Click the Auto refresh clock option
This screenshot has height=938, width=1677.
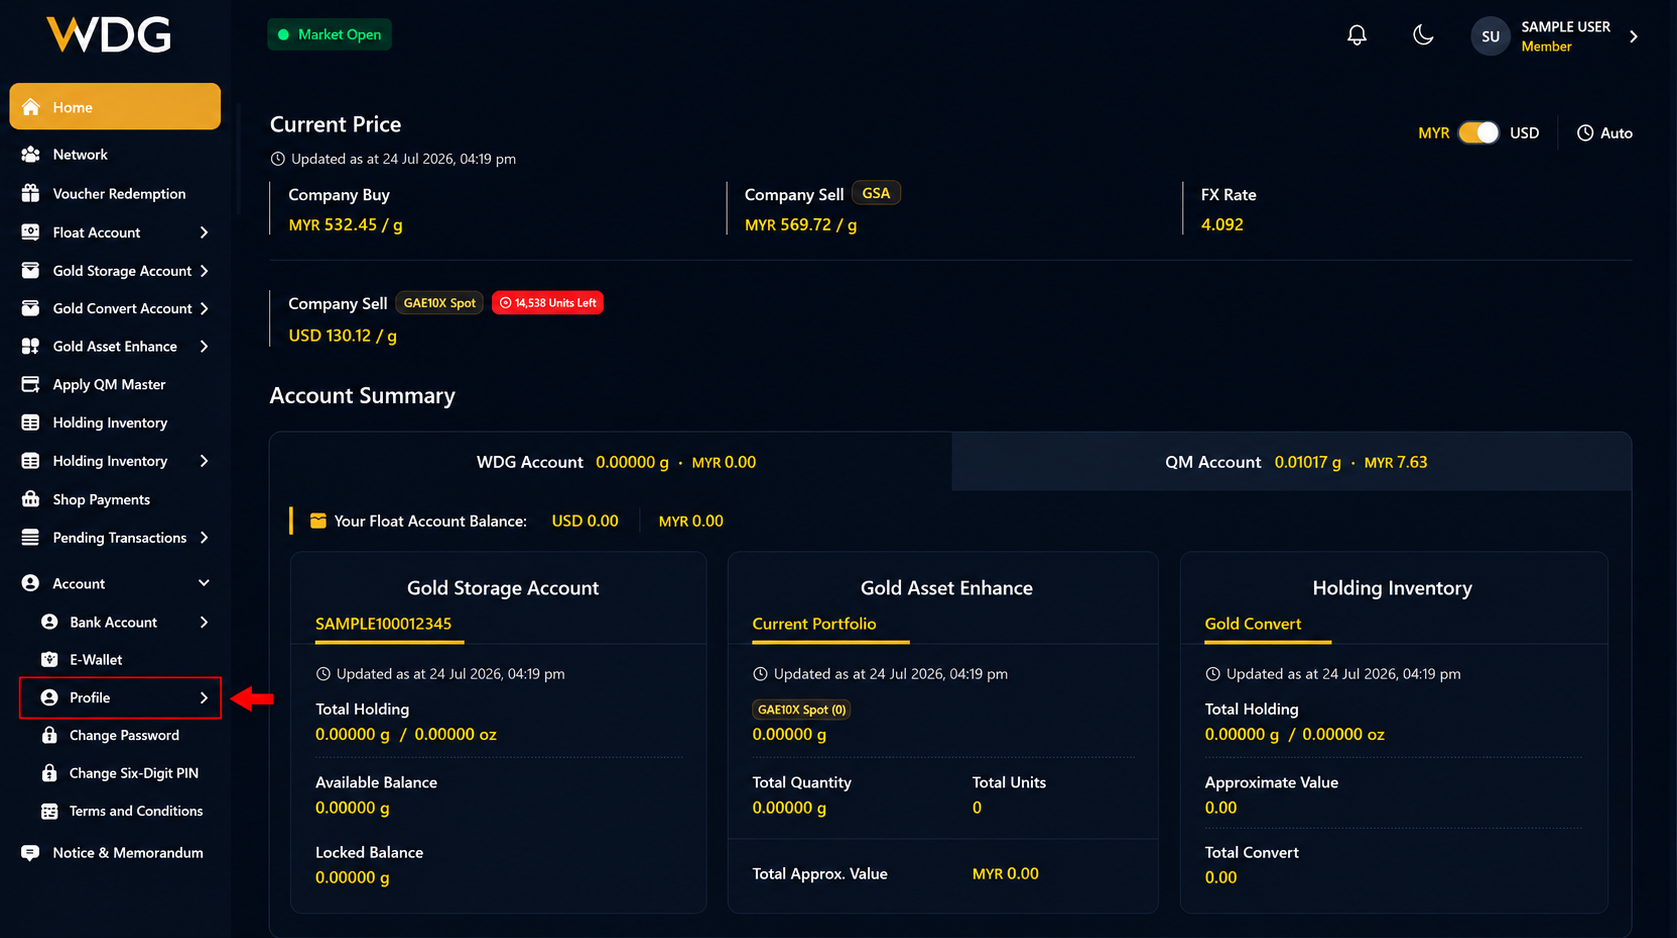[x=1604, y=133]
